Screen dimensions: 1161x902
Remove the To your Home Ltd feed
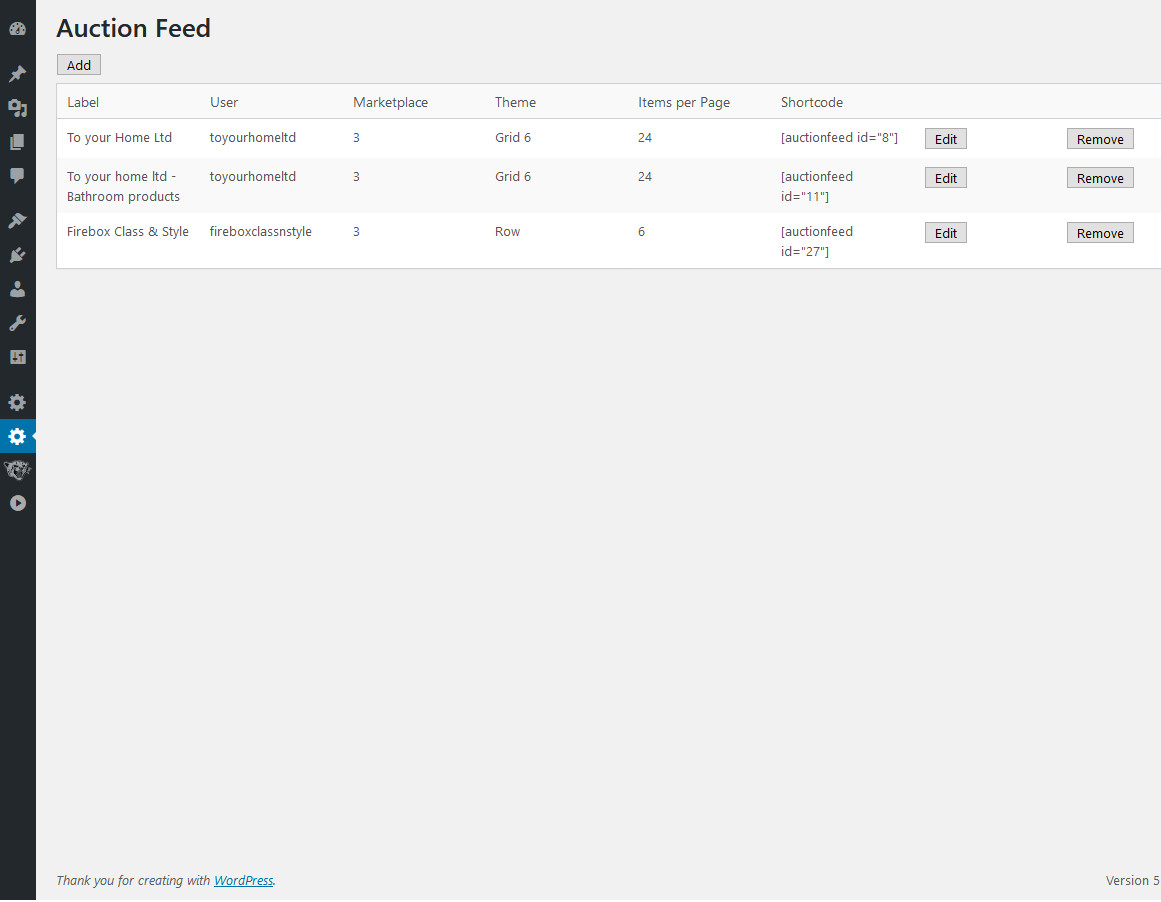click(1100, 139)
